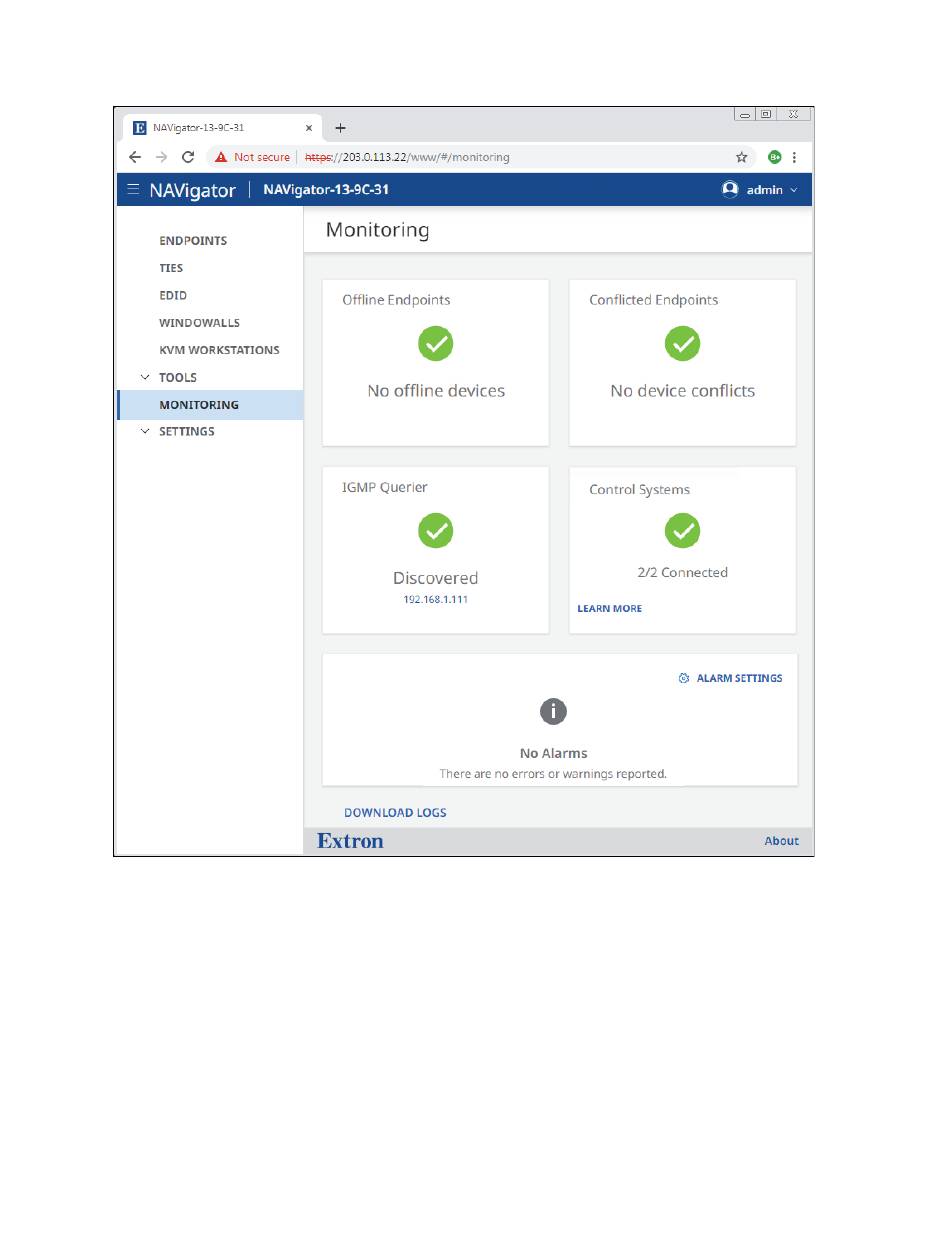Image resolution: width=950 pixels, height=1260 pixels.
Task: Click the green browser extension icon
Action: tap(774, 157)
